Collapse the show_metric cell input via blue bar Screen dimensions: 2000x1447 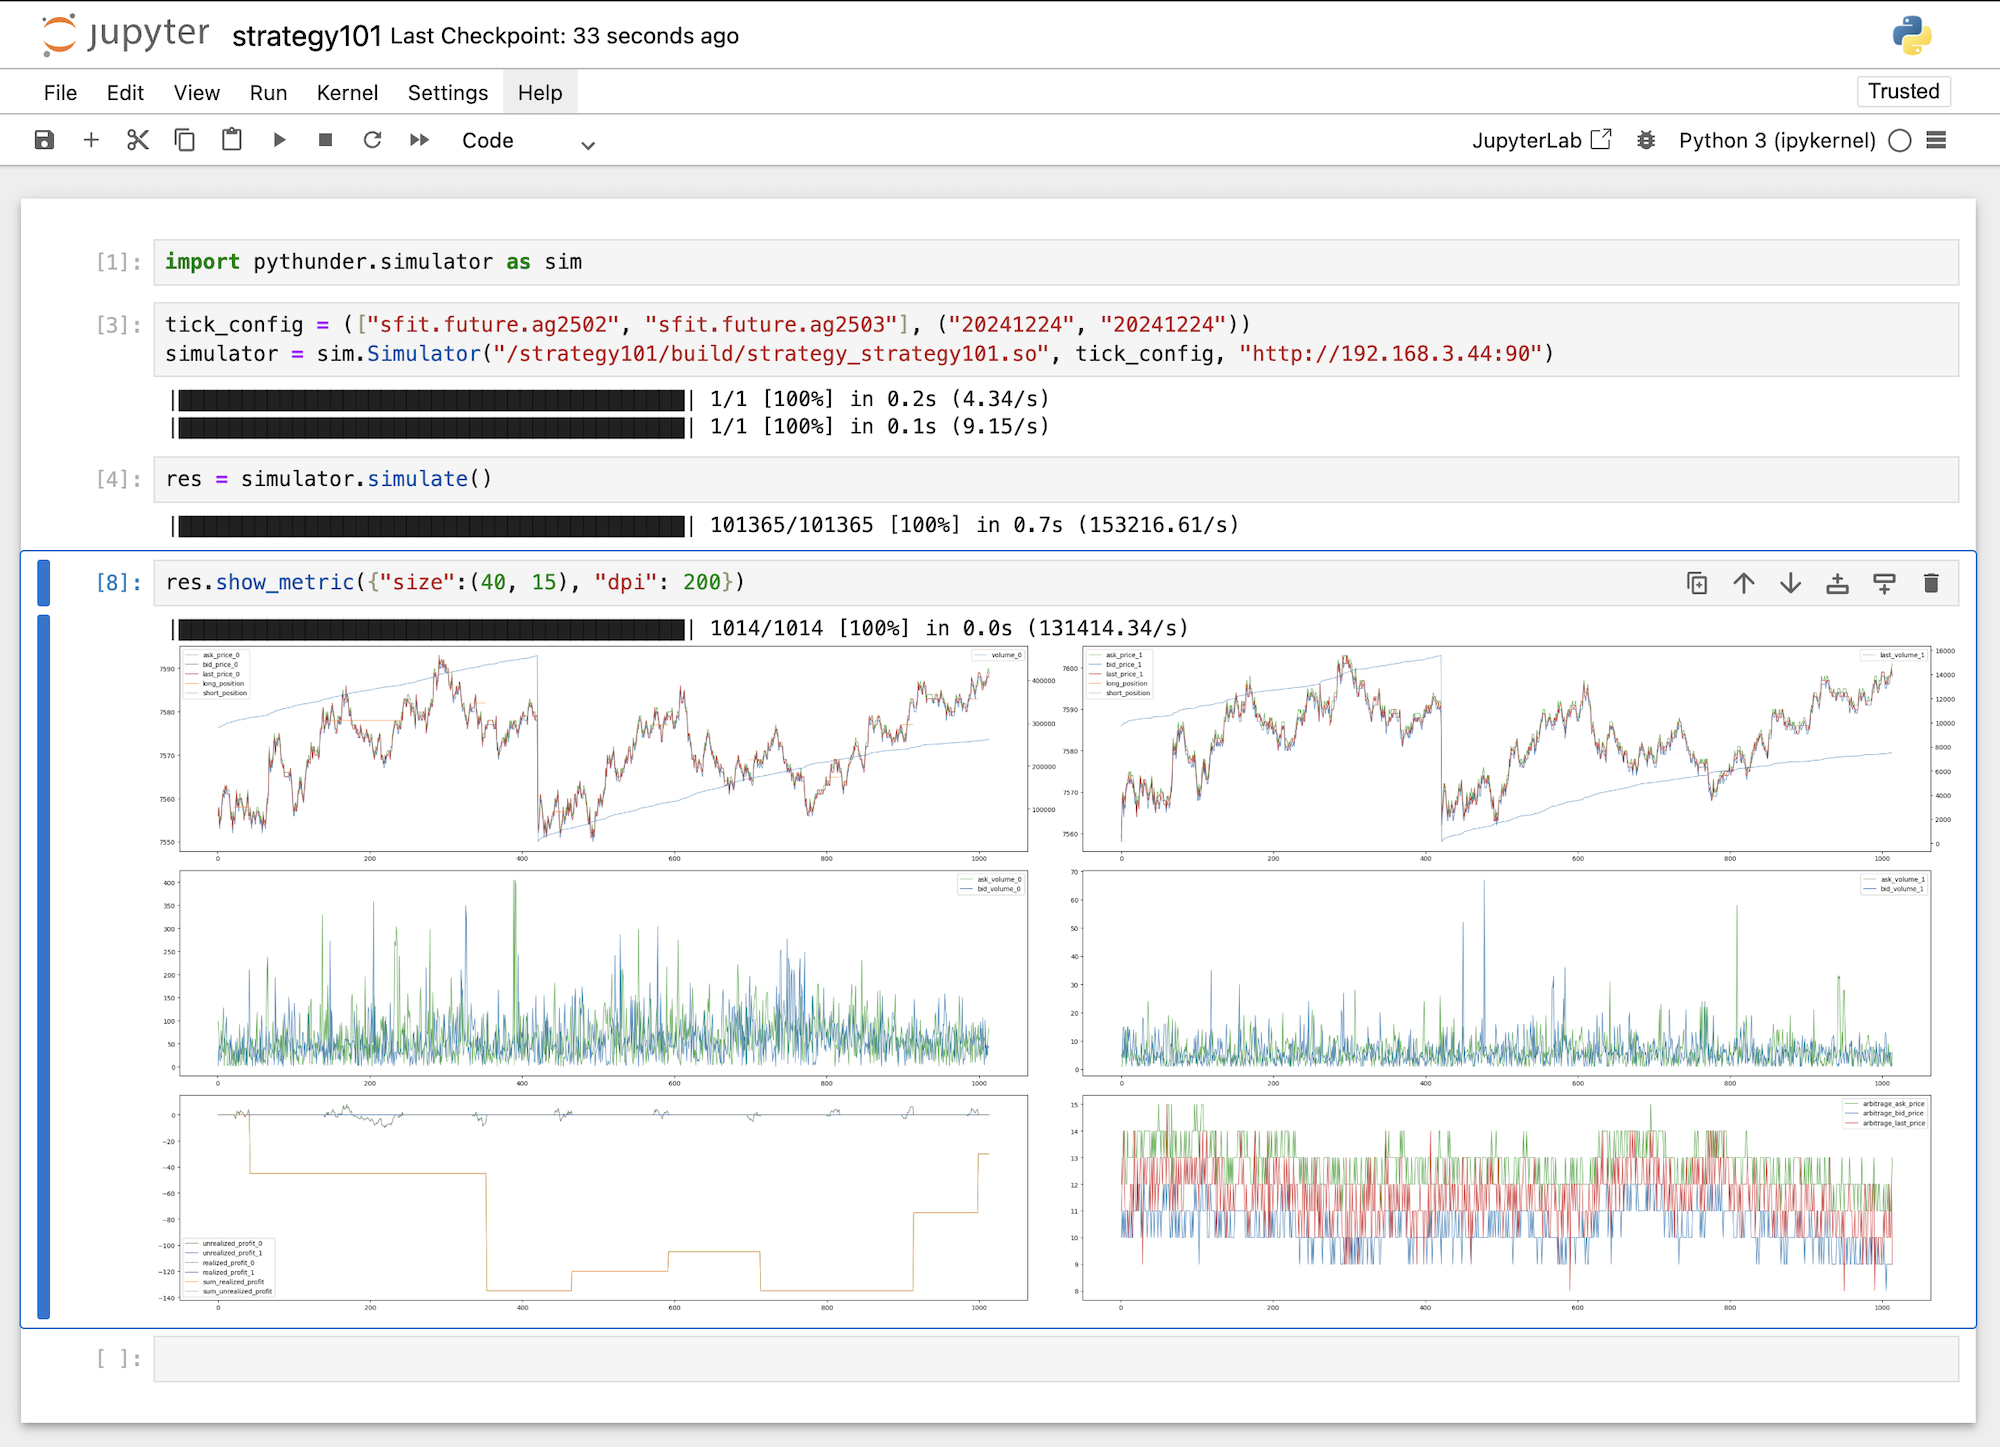(43, 583)
